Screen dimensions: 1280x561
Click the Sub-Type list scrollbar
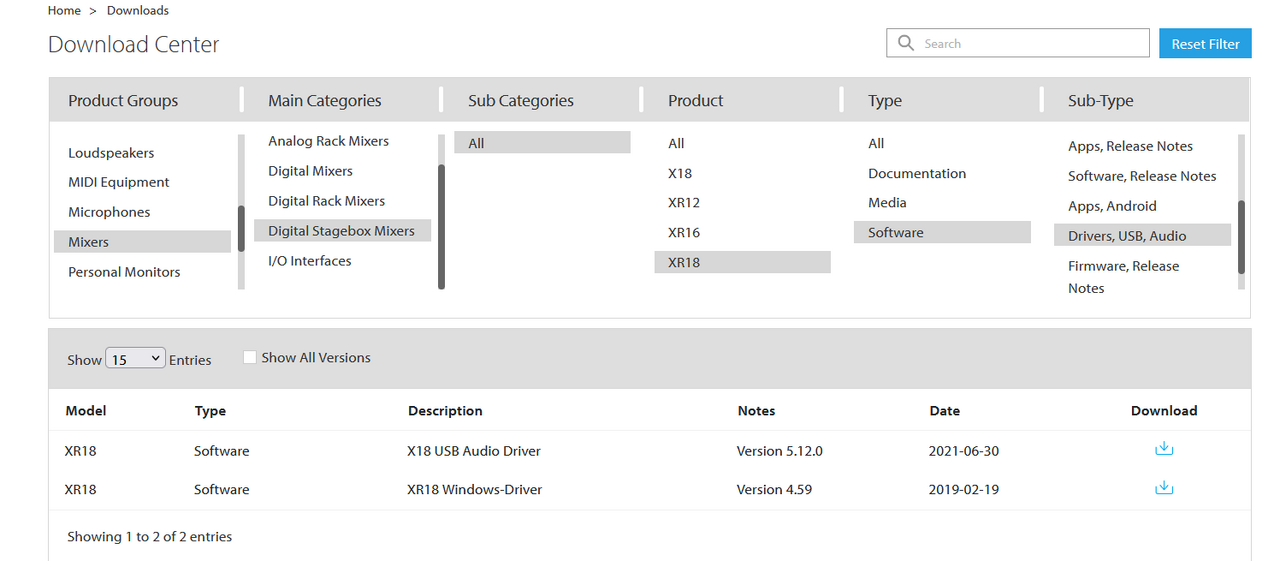[1241, 237]
